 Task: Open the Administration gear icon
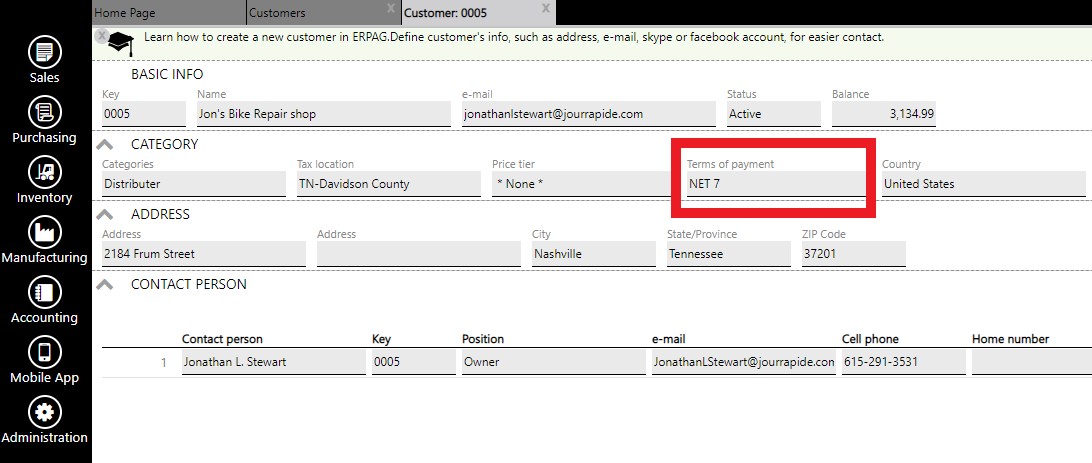point(44,412)
